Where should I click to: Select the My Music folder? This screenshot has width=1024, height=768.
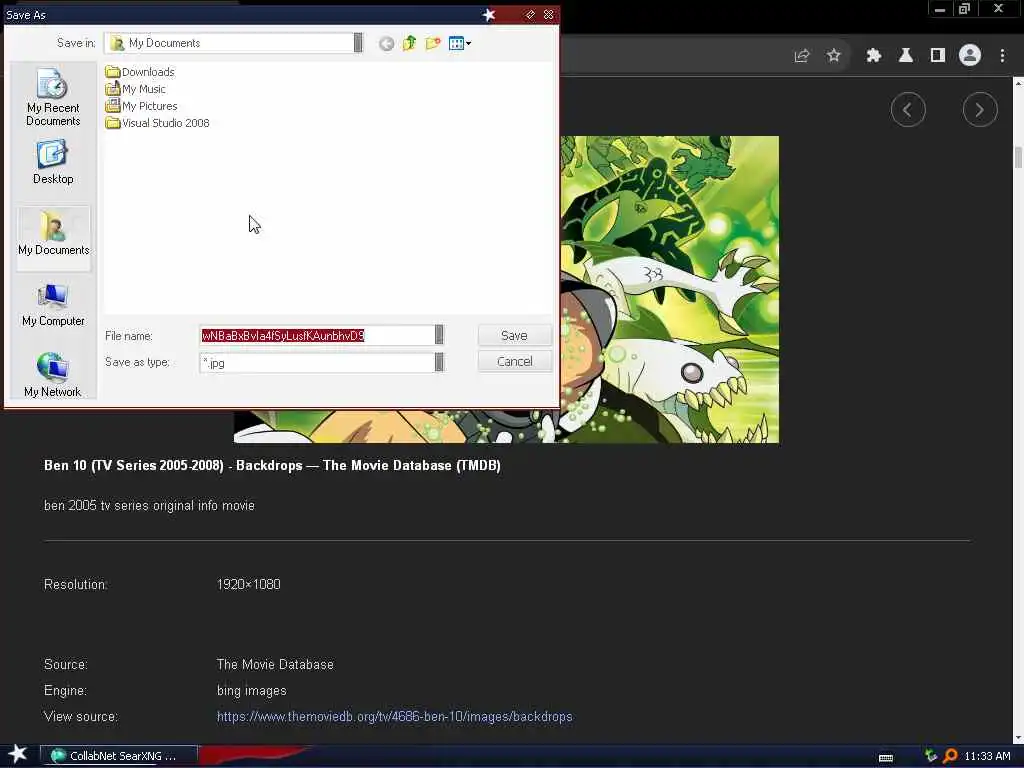coord(135,89)
